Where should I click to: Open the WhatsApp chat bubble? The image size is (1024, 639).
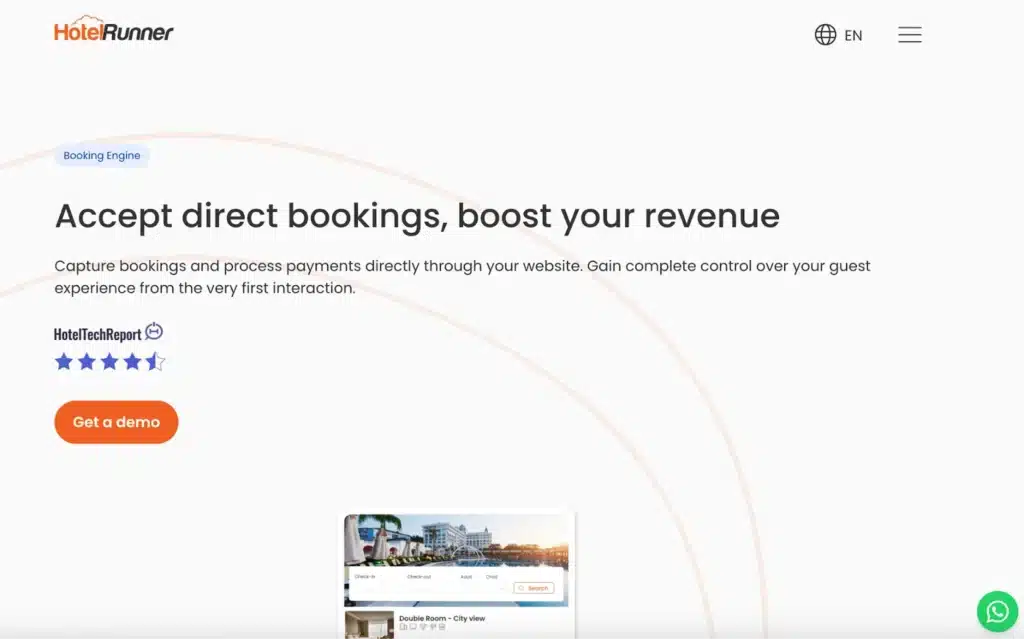point(997,611)
